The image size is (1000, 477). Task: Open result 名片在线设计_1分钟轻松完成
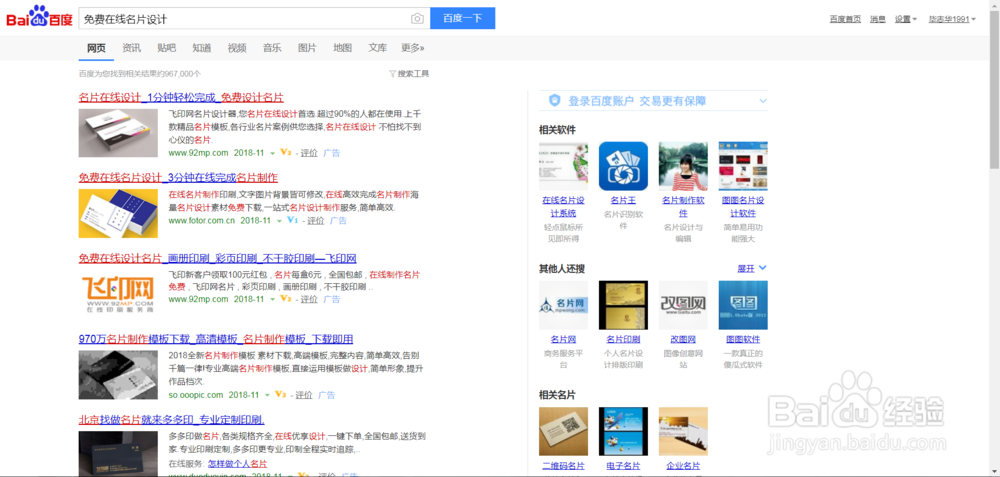(181, 98)
